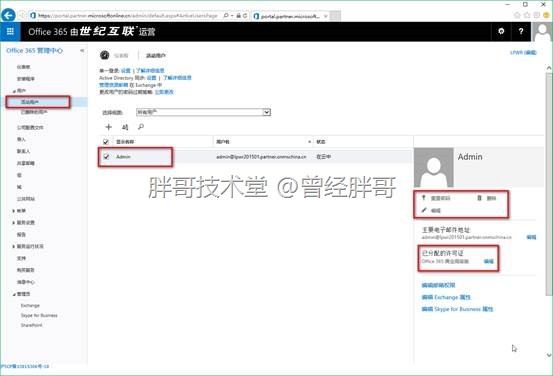Expand the 服务运行状况 sidebar node
The image size is (553, 376).
pos(14,247)
